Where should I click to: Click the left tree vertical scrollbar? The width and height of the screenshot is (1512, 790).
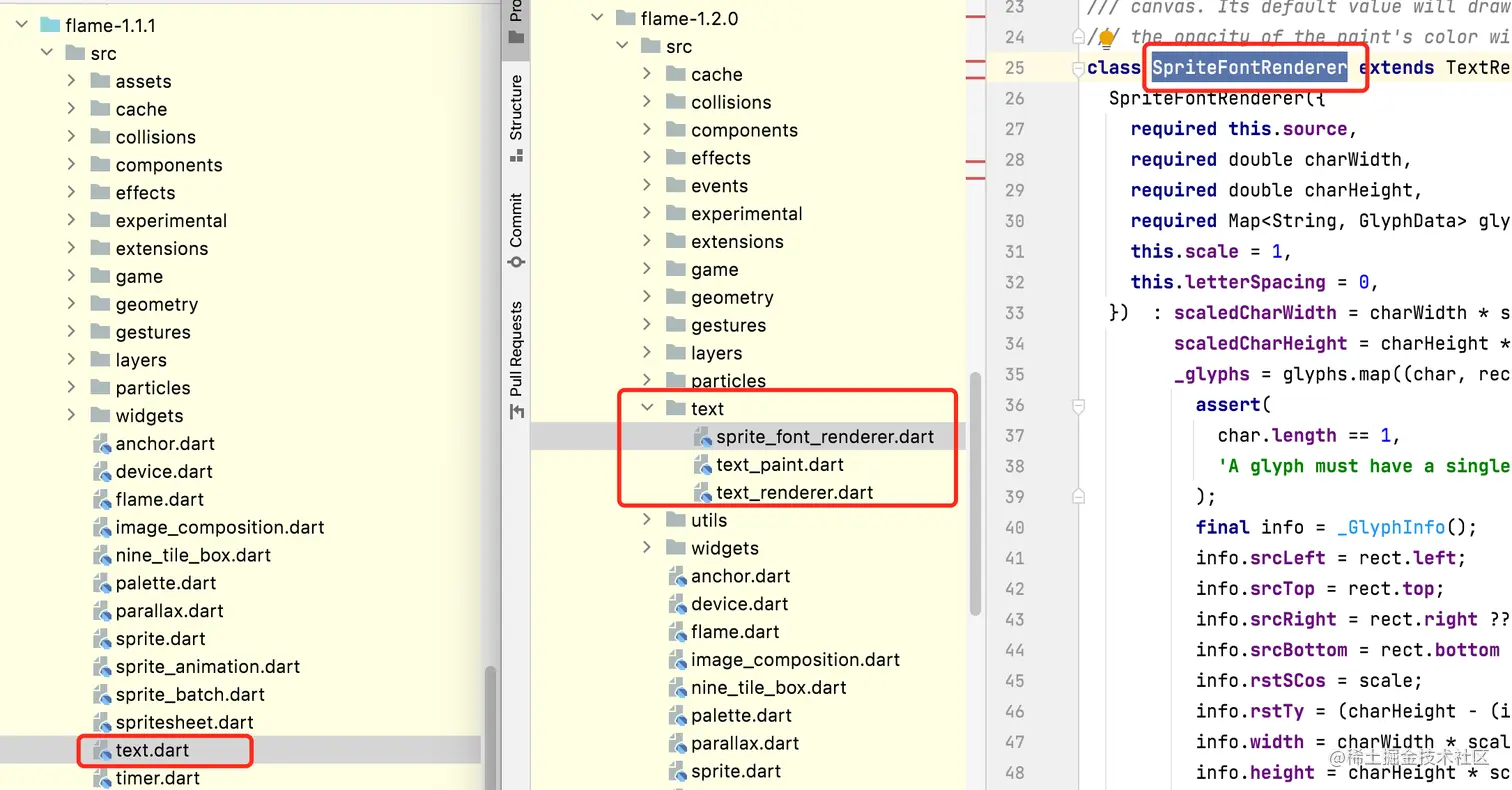490,727
